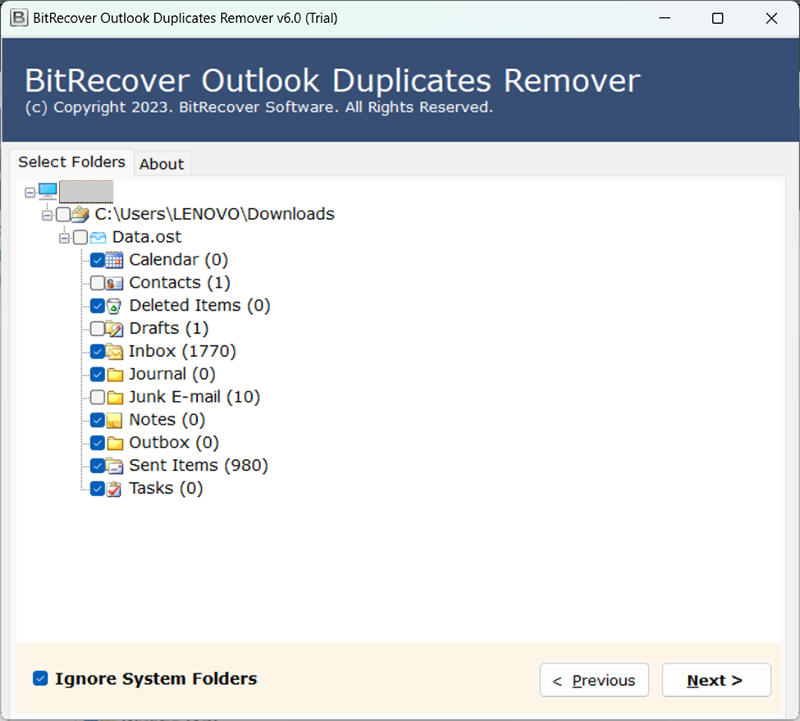Click the Journal folder icon
This screenshot has width=800, height=721.
pyautogui.click(x=115, y=375)
